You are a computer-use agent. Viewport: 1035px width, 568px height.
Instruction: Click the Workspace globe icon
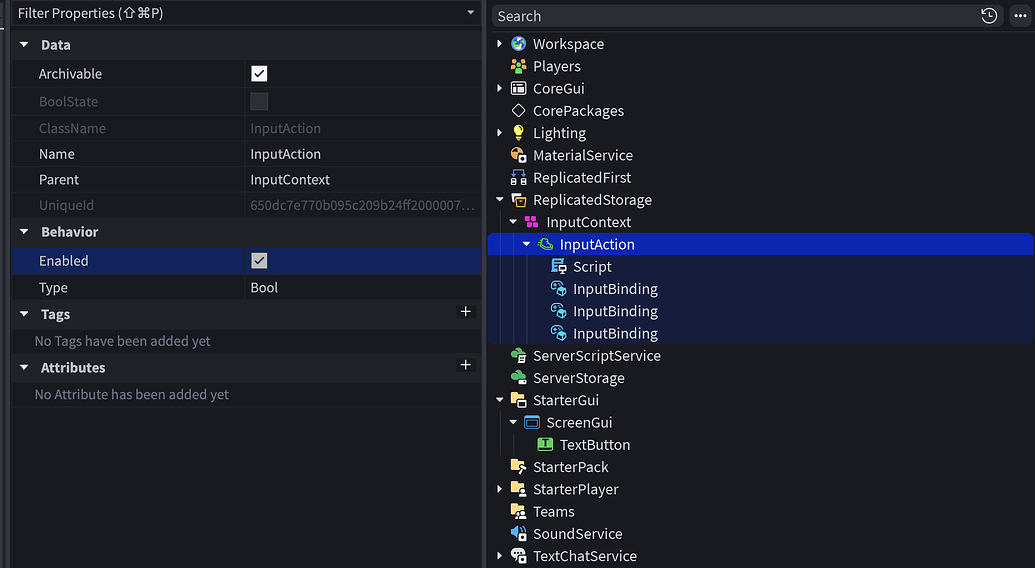519,44
